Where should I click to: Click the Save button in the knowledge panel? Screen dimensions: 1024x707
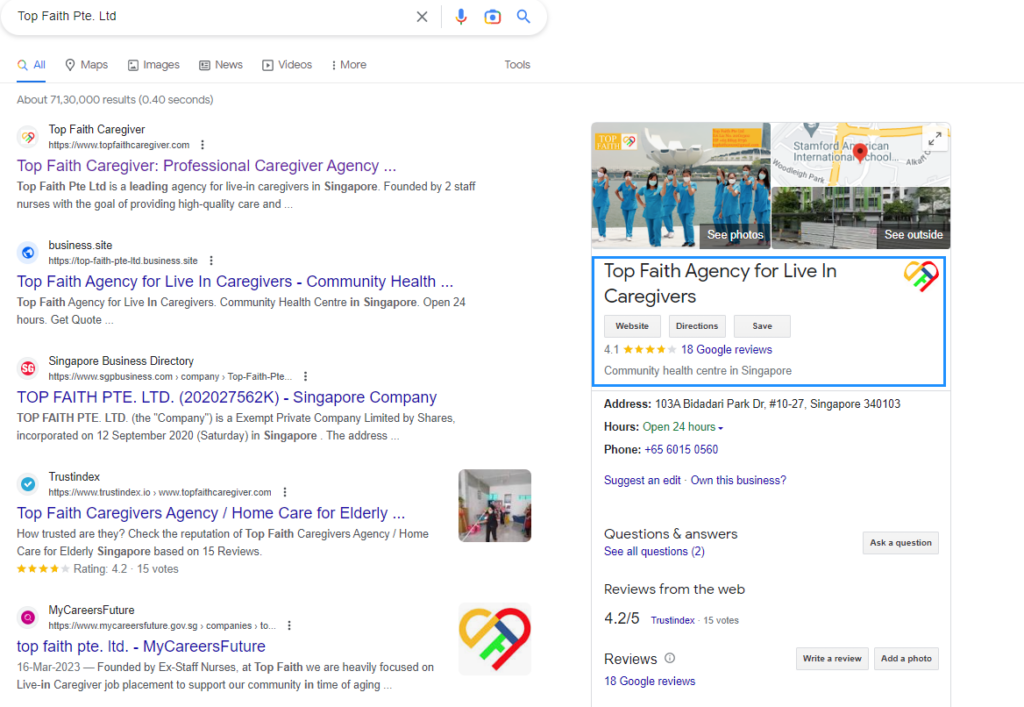(762, 326)
